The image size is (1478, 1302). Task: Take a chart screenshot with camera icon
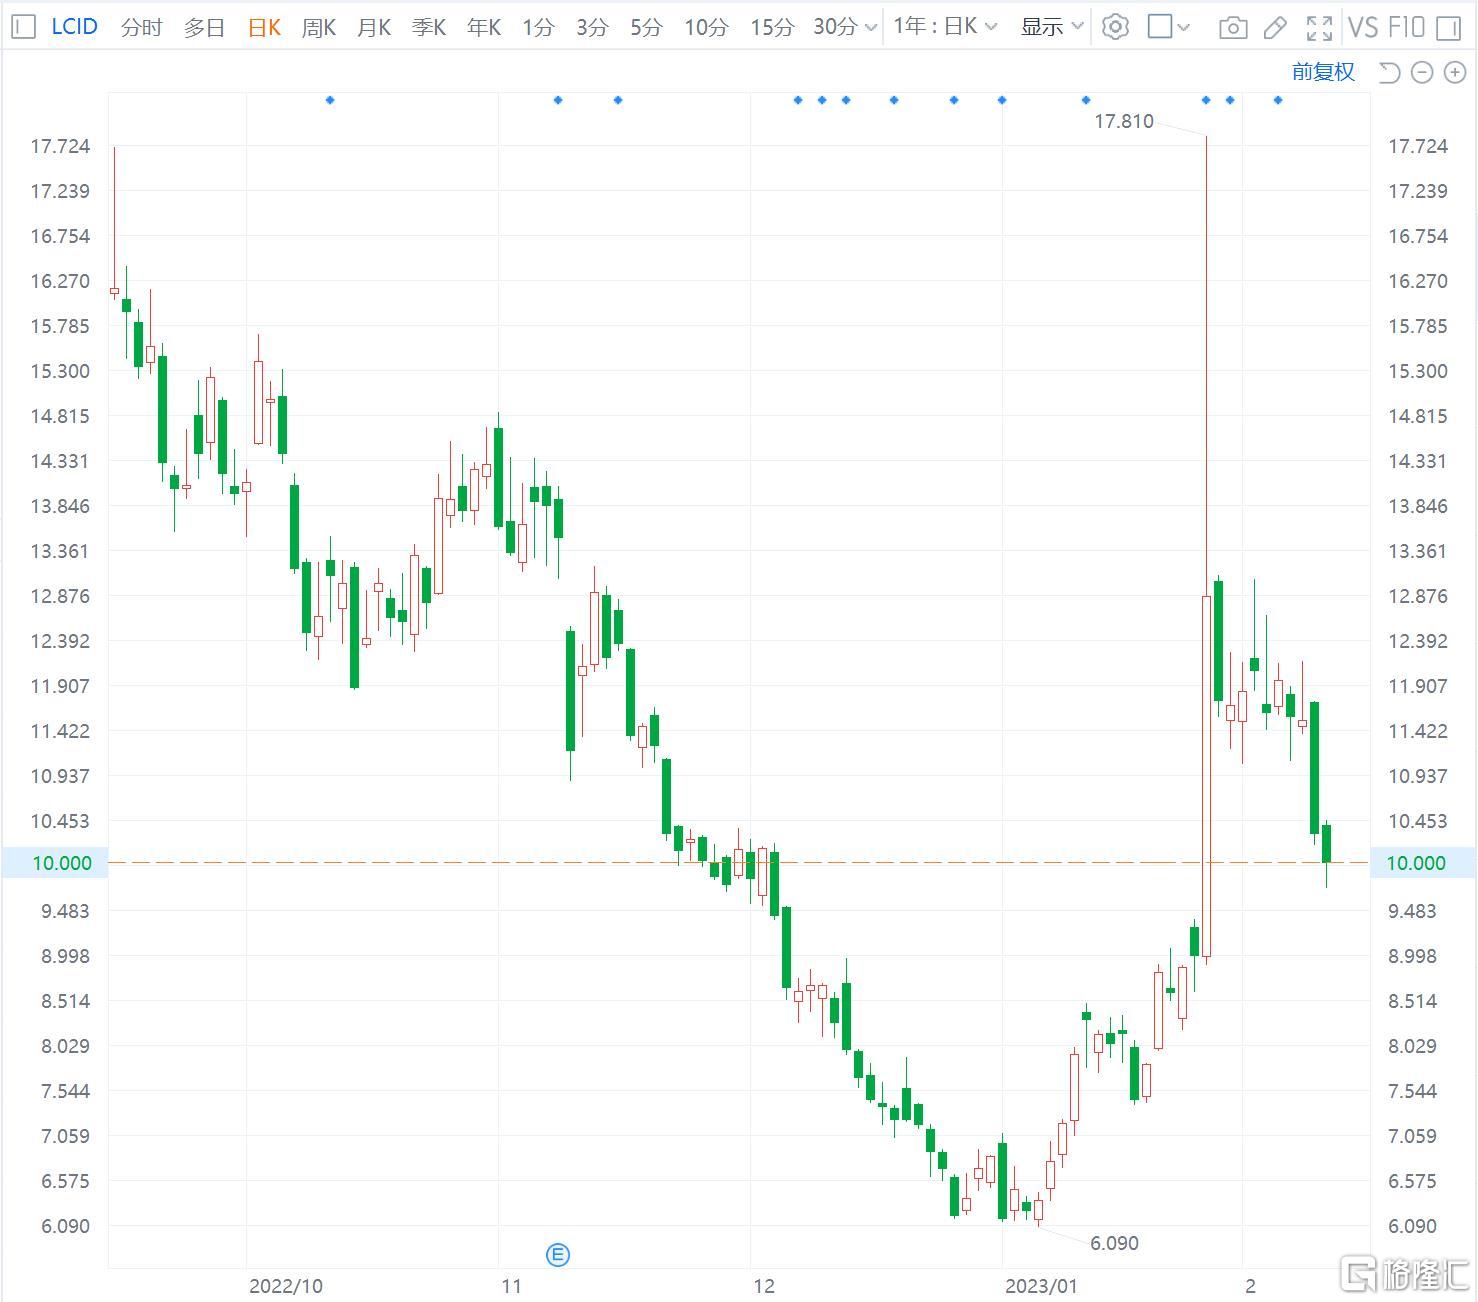[1233, 27]
